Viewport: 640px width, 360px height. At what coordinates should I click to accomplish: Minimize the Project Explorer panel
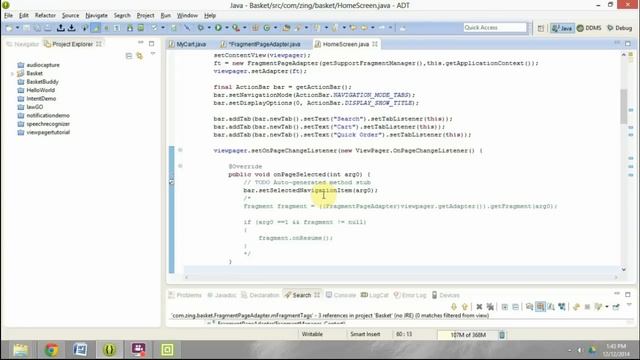[x=141, y=42]
